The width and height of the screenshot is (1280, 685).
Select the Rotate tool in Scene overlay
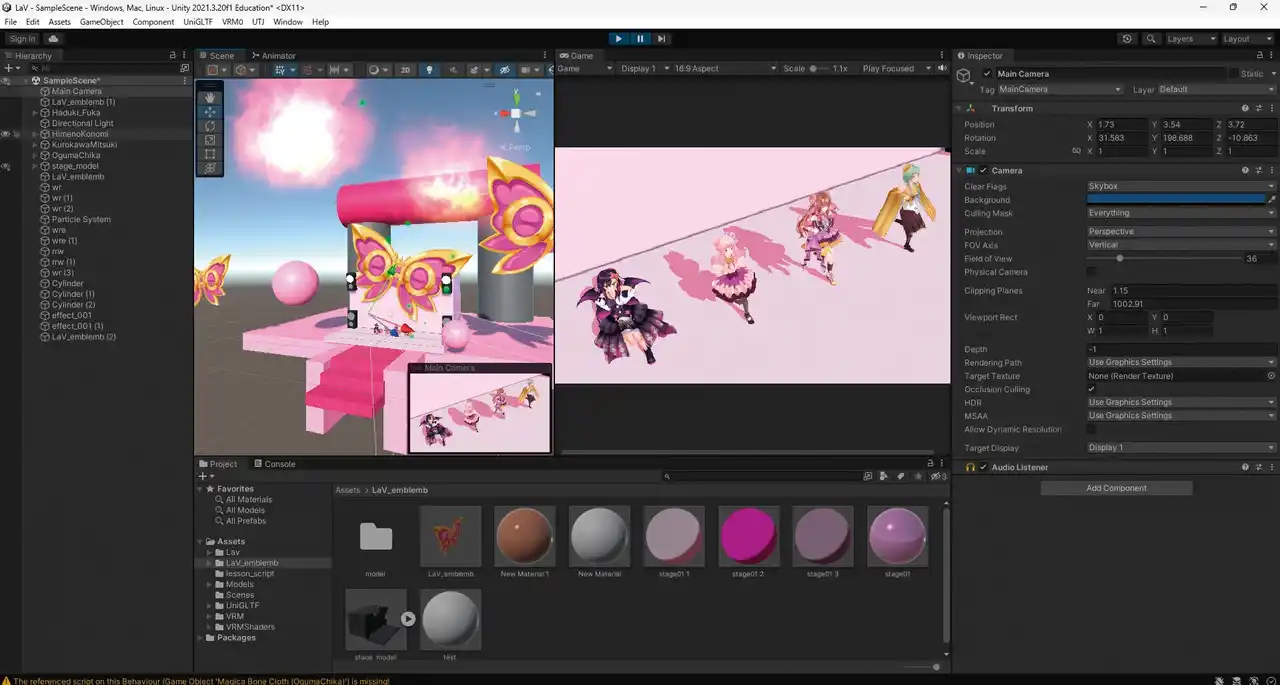pos(210,126)
